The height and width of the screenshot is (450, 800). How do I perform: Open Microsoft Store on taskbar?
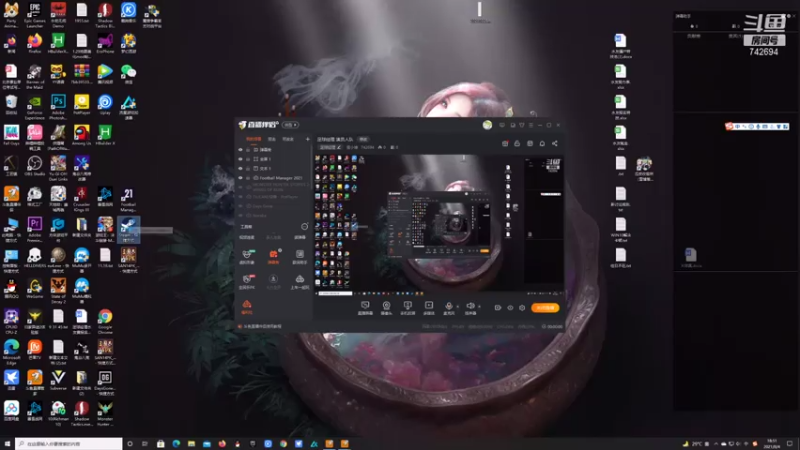160,444
